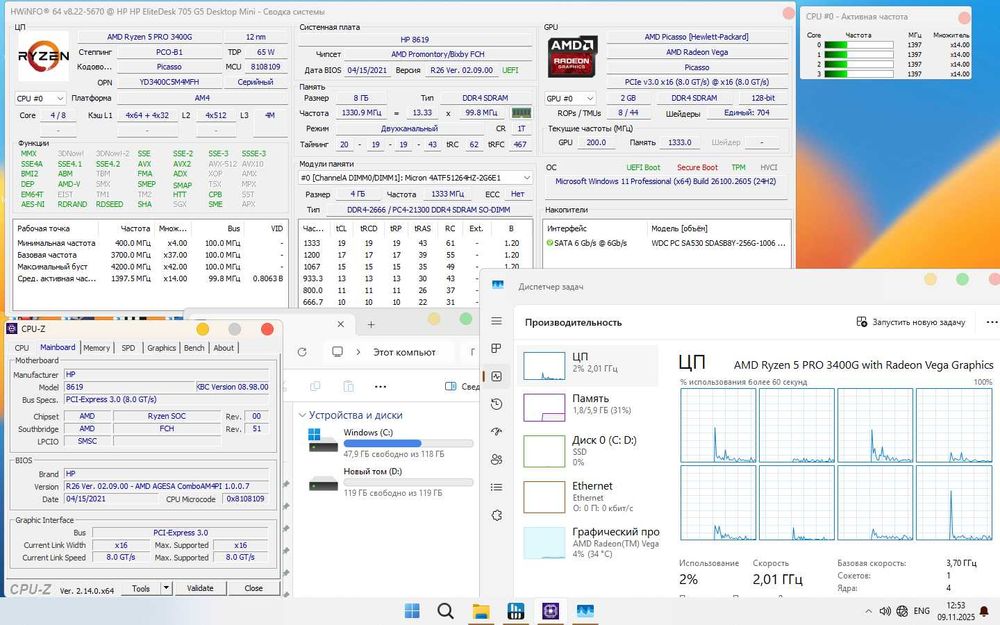Open Startup apps gauge icon in Task Manager
This screenshot has width=1000, height=625.
496,432
